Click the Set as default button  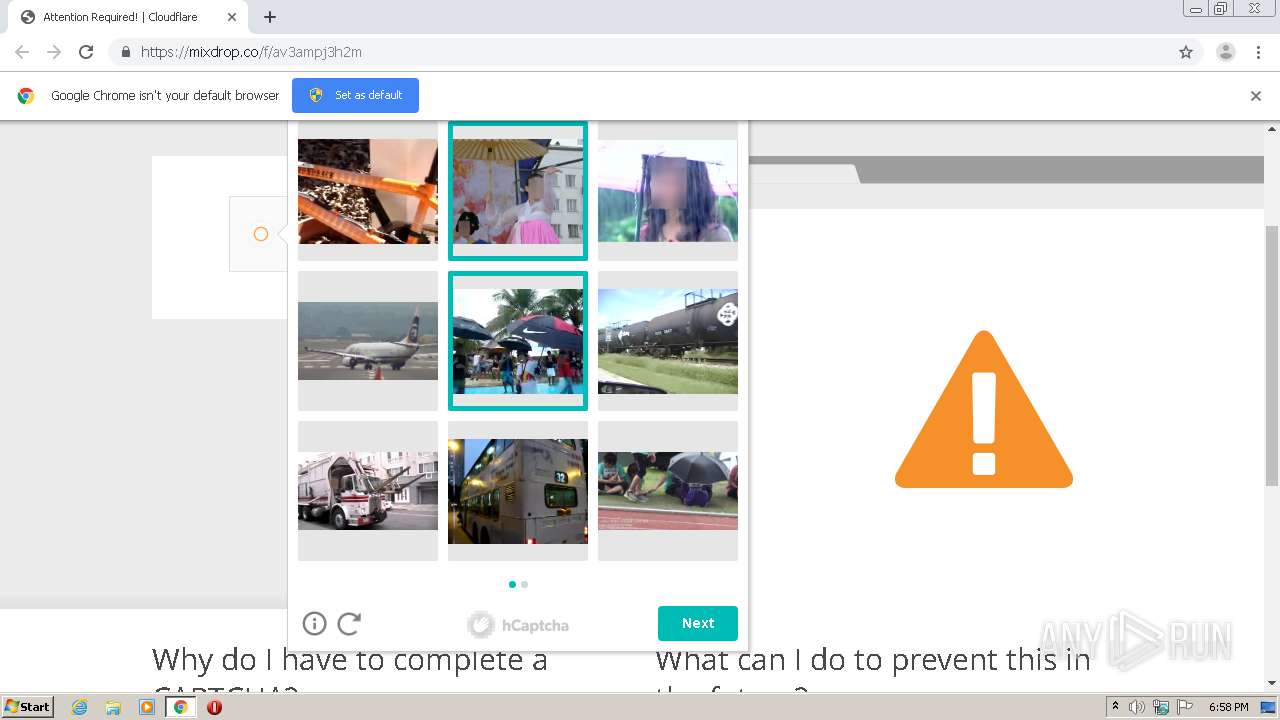click(x=355, y=95)
